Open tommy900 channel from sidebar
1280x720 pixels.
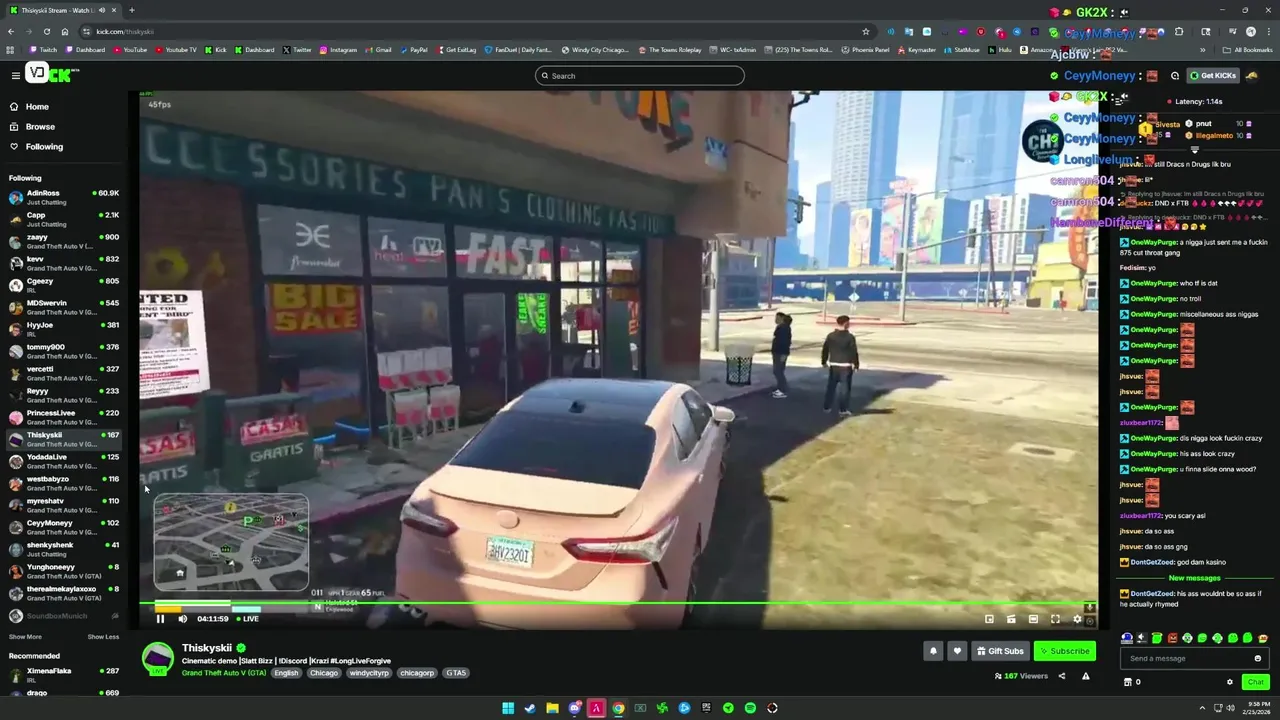64,351
